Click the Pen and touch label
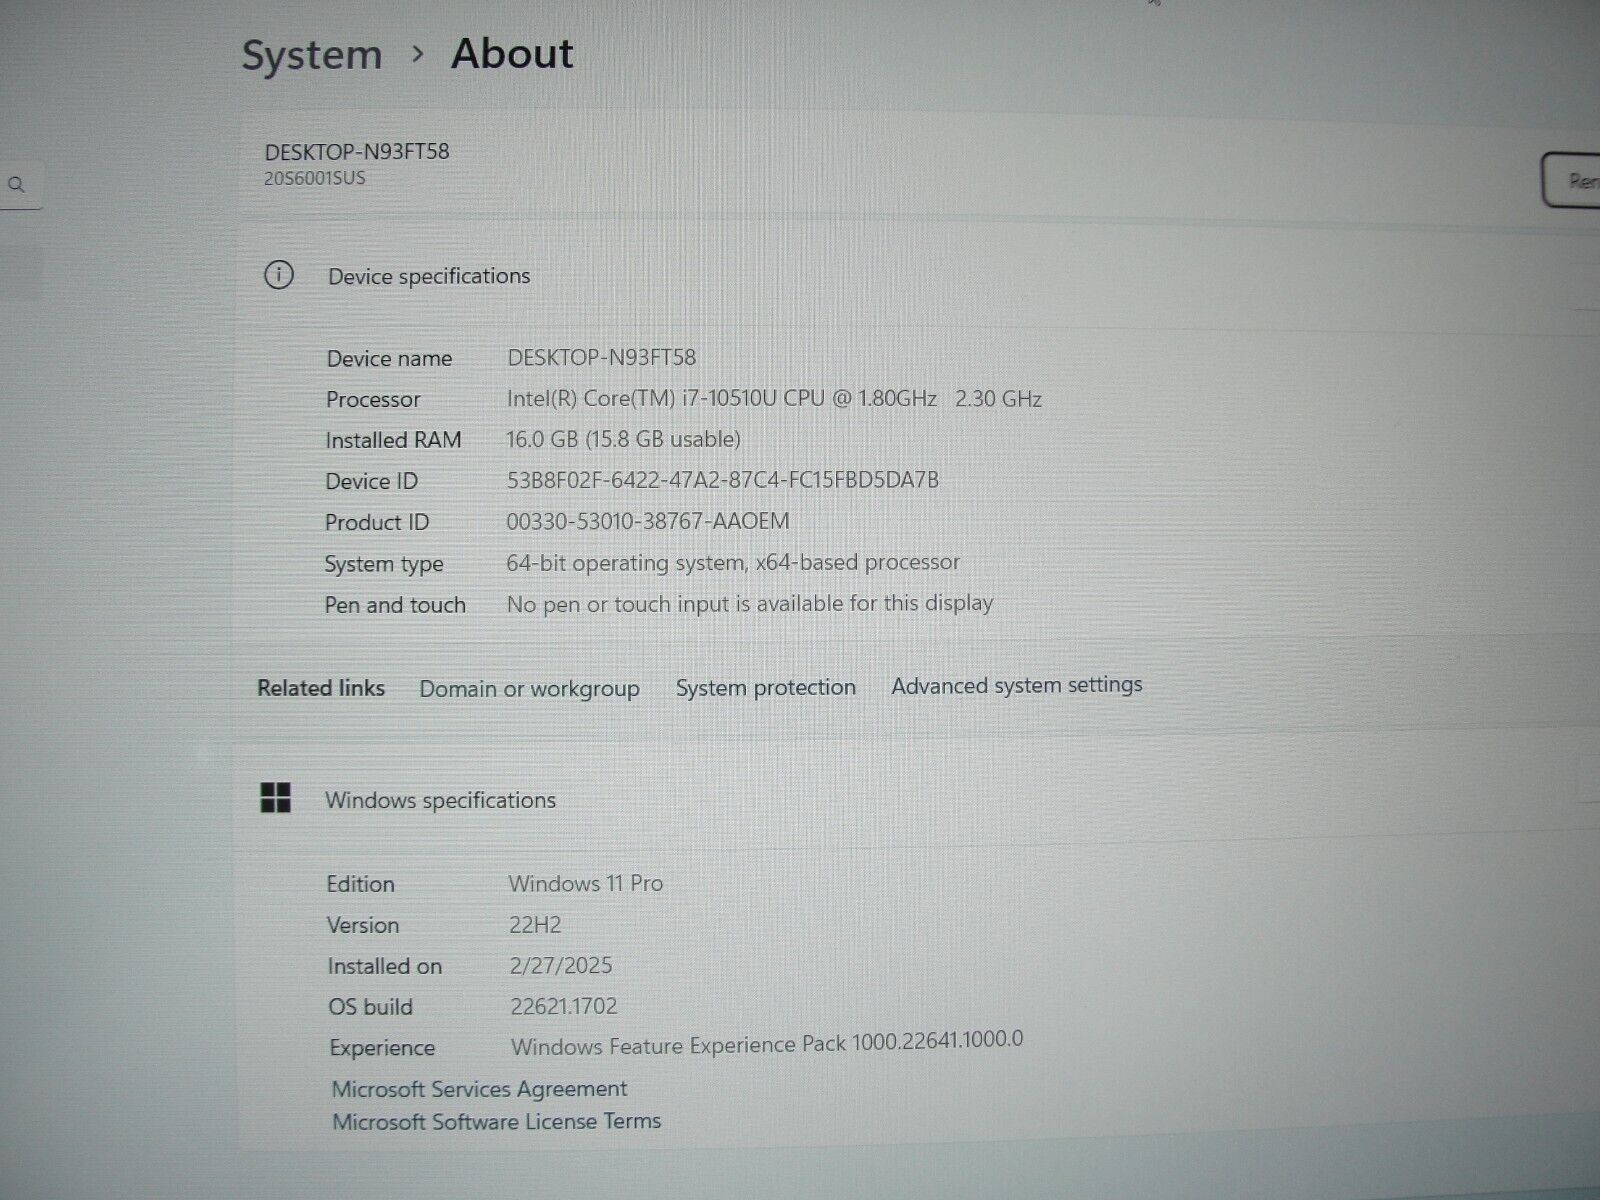The image size is (1600, 1200). (x=395, y=605)
